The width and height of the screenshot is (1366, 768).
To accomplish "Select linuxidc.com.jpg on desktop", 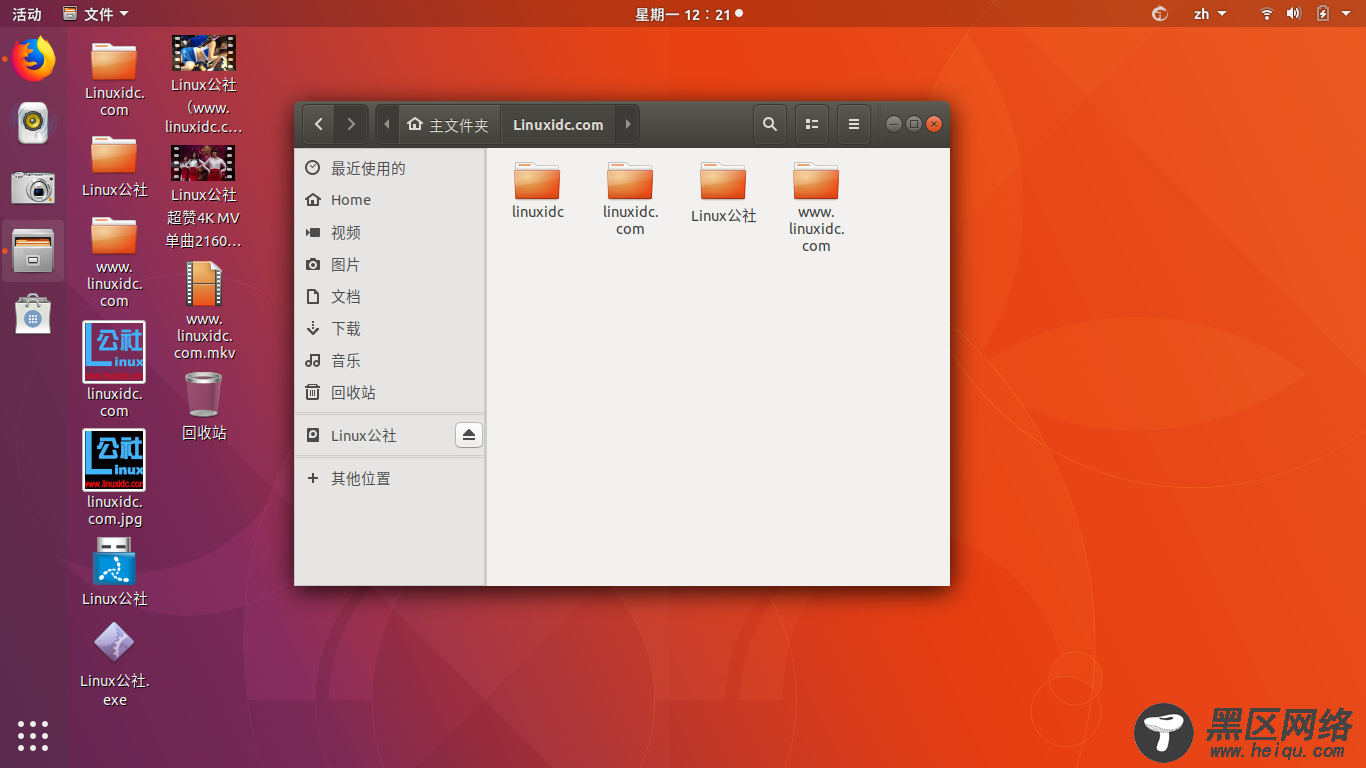I will pos(114,479).
